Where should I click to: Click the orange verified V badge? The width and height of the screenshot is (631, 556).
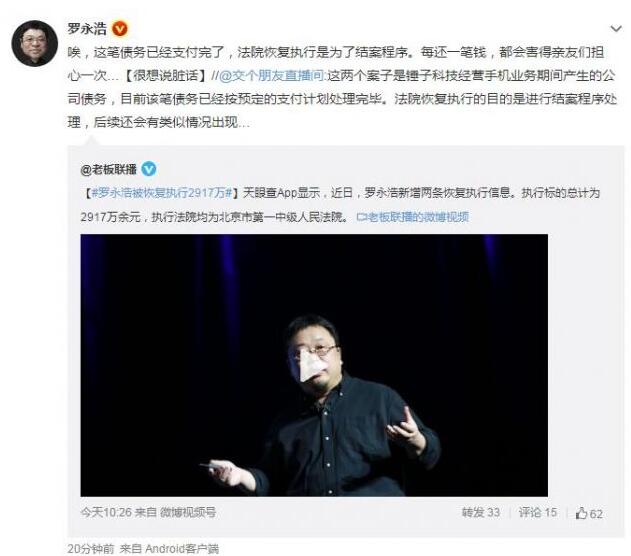[120, 29]
